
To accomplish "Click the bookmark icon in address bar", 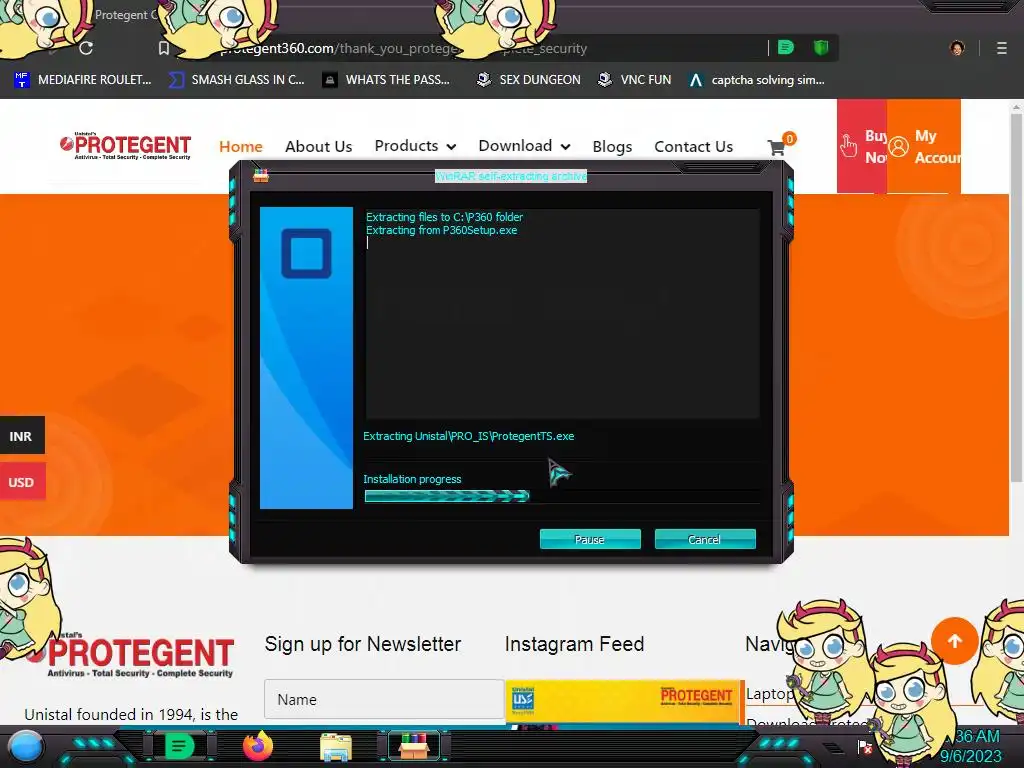I will (164, 48).
